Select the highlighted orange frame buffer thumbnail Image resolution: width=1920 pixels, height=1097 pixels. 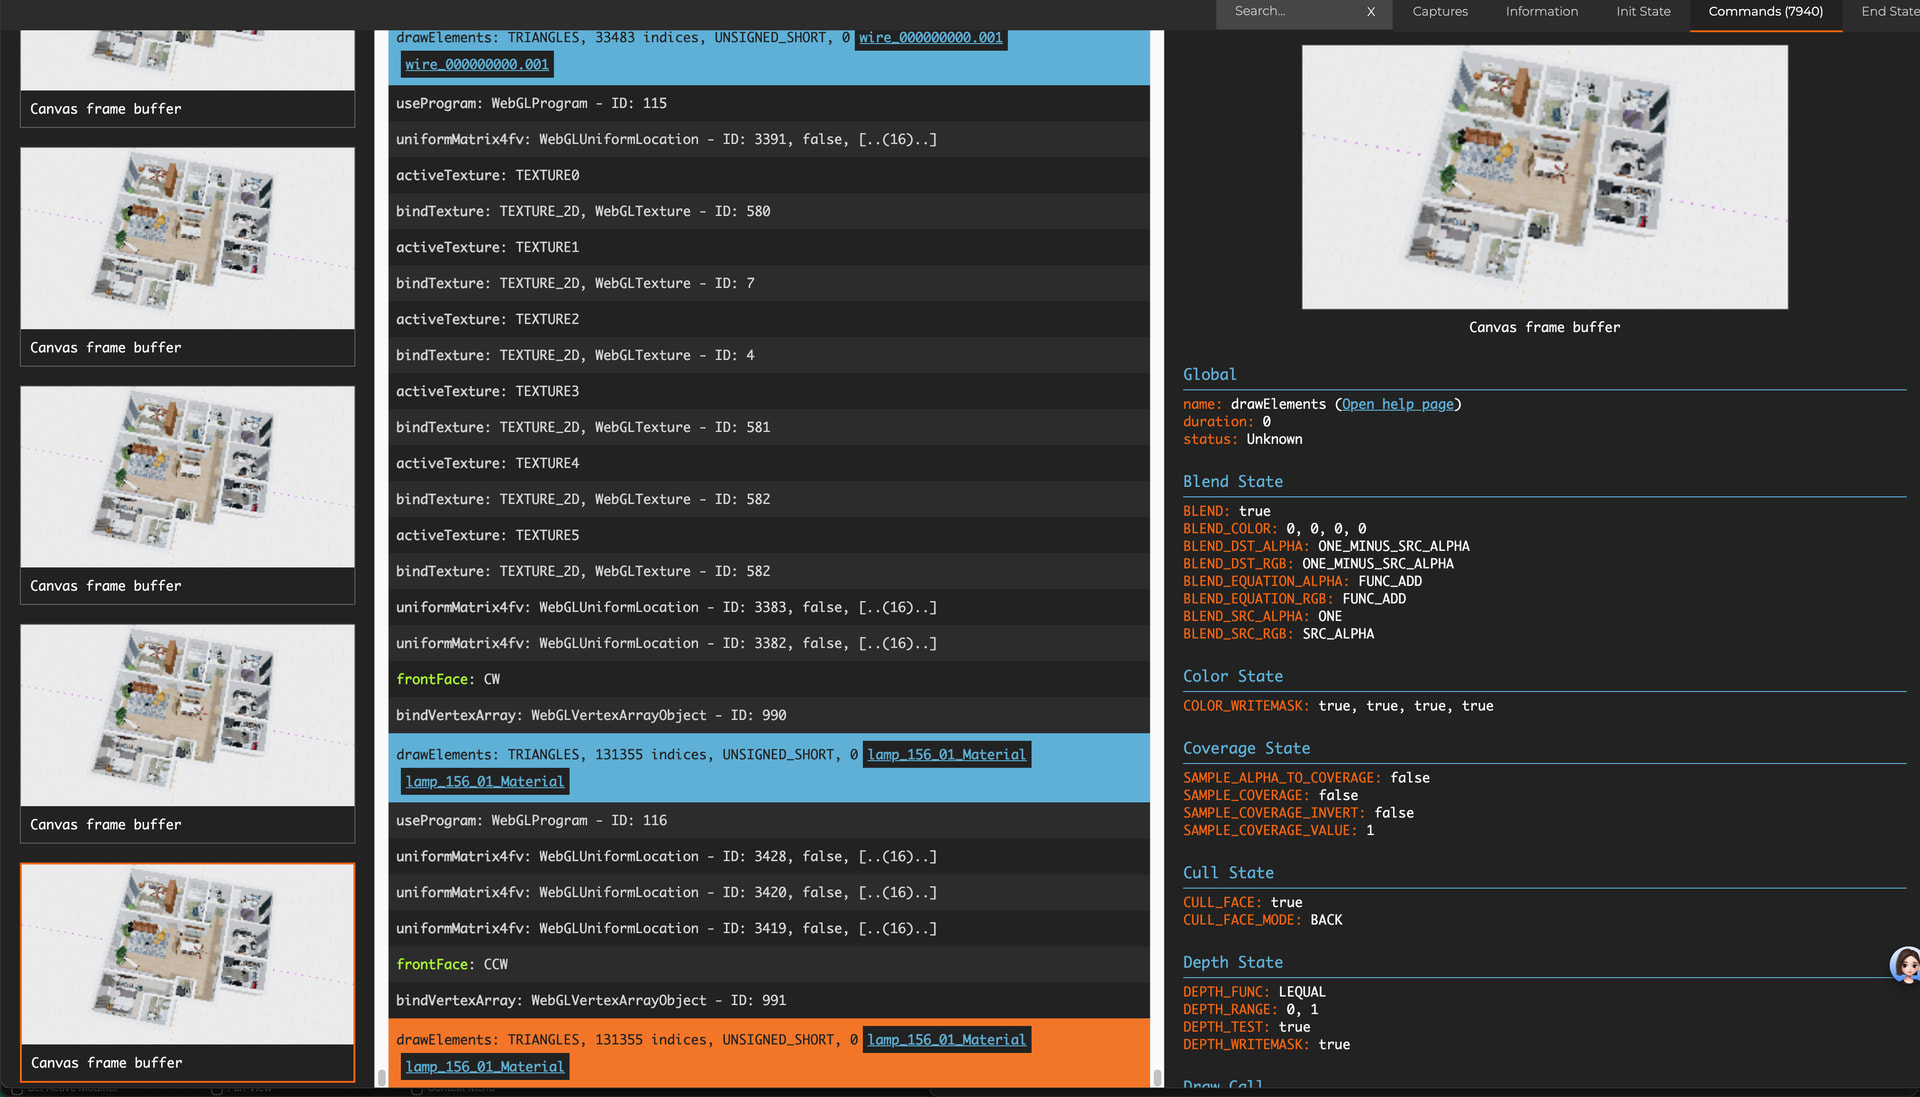click(x=187, y=955)
